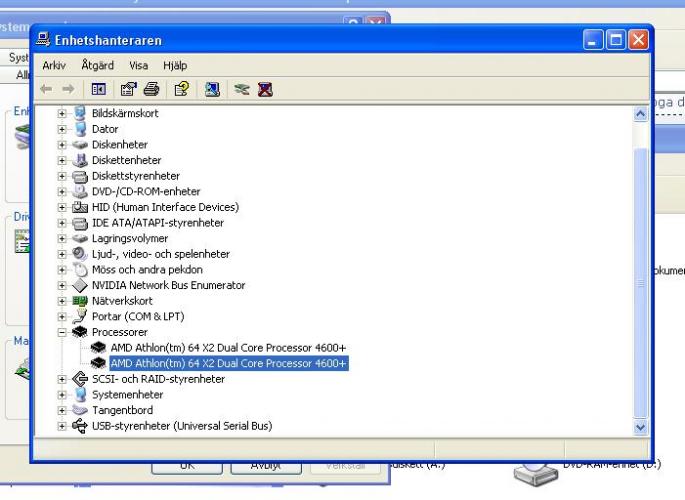The height and width of the screenshot is (500, 685).
Task: Click the device list scrollbar down arrow
Action: [641, 427]
